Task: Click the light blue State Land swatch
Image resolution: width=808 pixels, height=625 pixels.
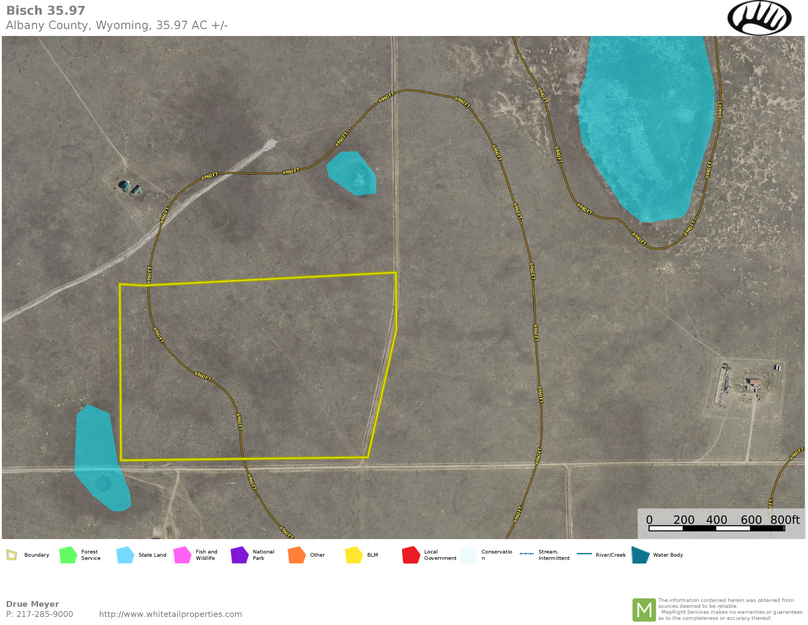Action: [125, 555]
